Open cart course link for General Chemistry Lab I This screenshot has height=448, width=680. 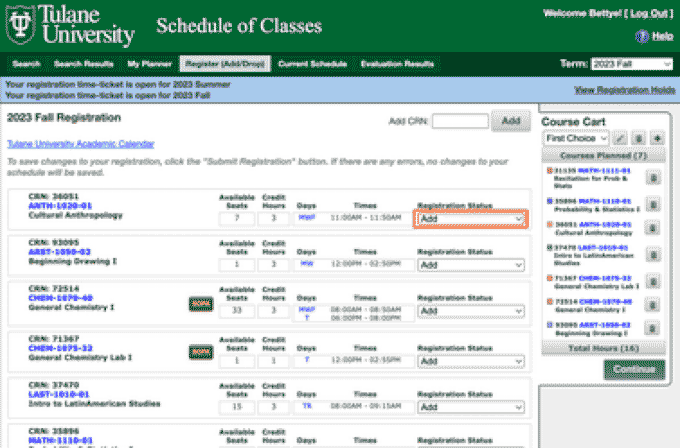[x=605, y=278]
